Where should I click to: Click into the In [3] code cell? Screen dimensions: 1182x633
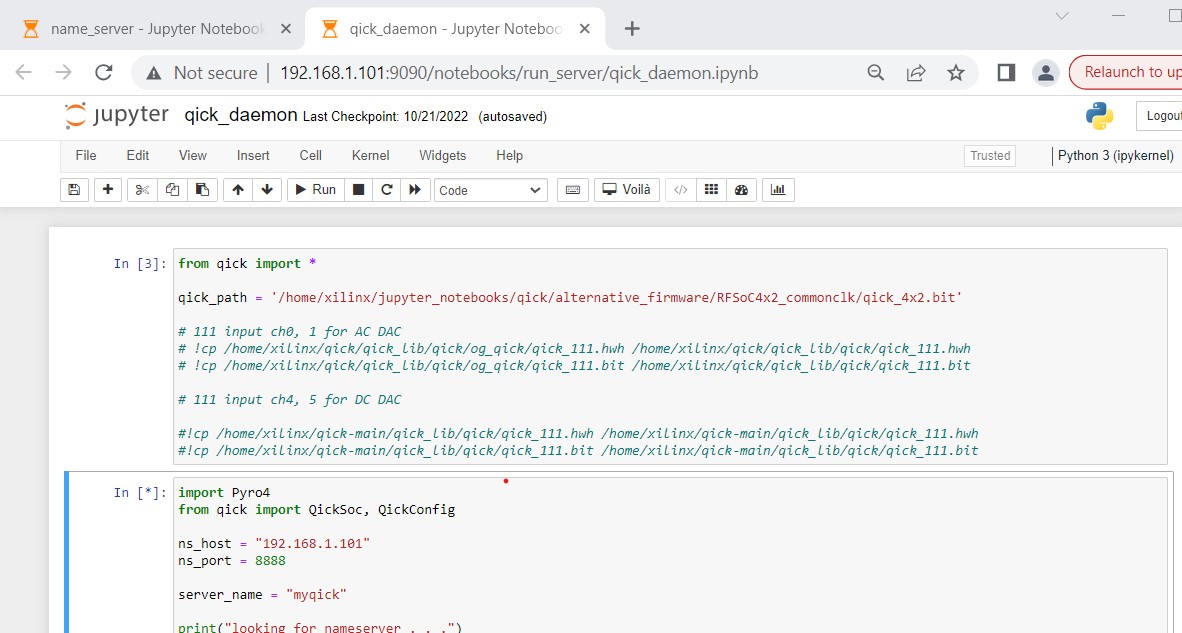click(x=670, y=356)
